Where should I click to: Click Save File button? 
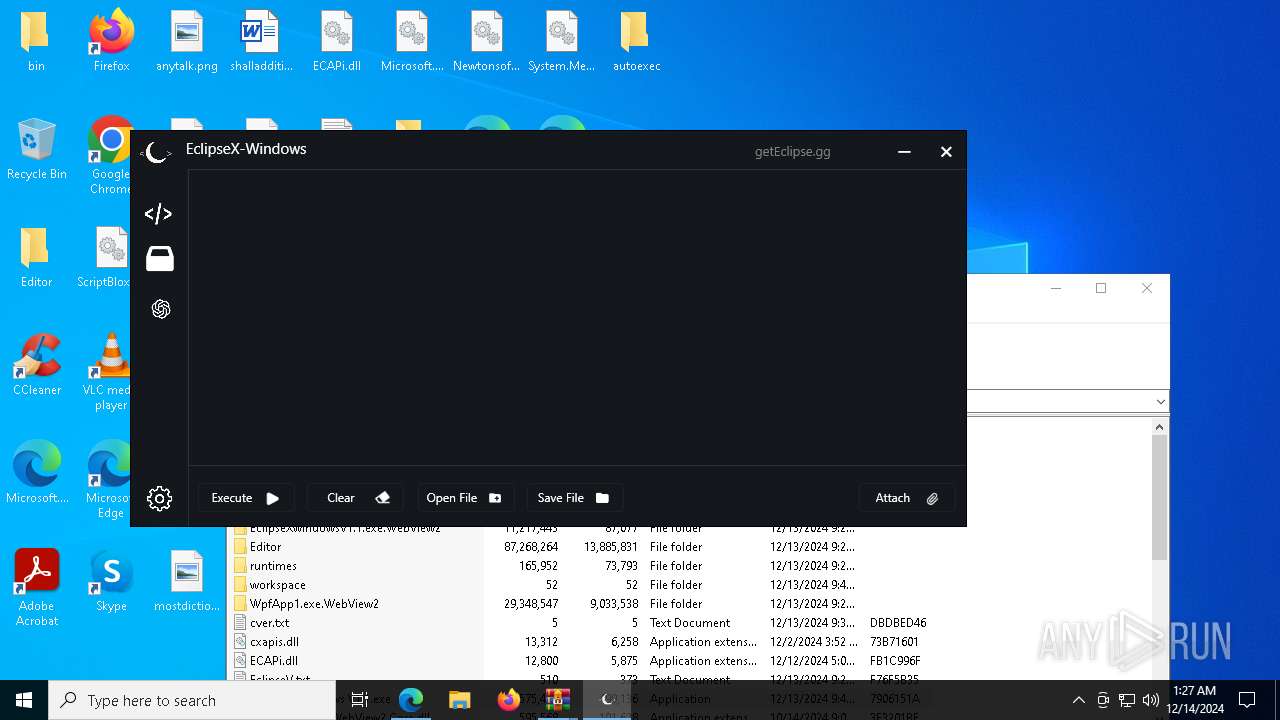[574, 498]
